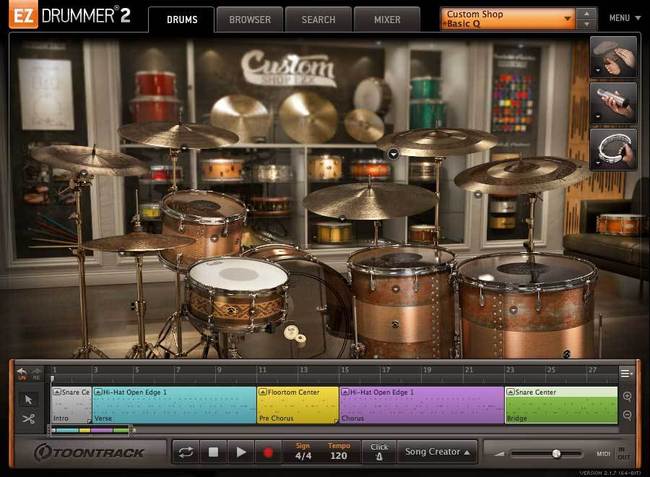Expand the Floortom Center block arrow
The height and width of the screenshot is (477, 650).
click(x=262, y=392)
